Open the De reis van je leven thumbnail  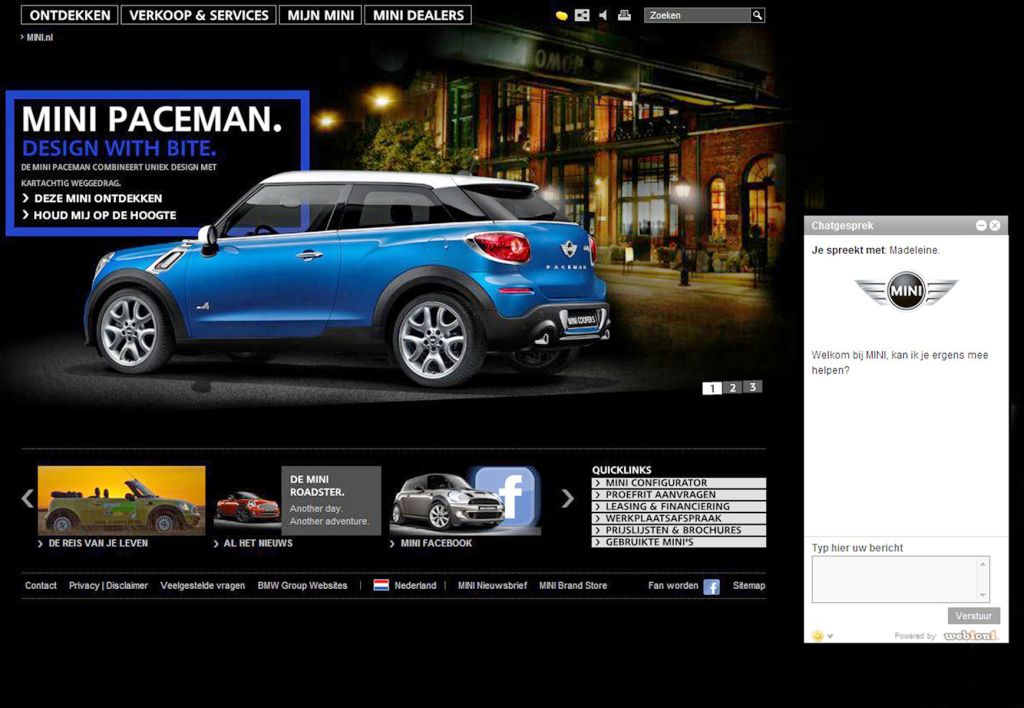[x=121, y=500]
